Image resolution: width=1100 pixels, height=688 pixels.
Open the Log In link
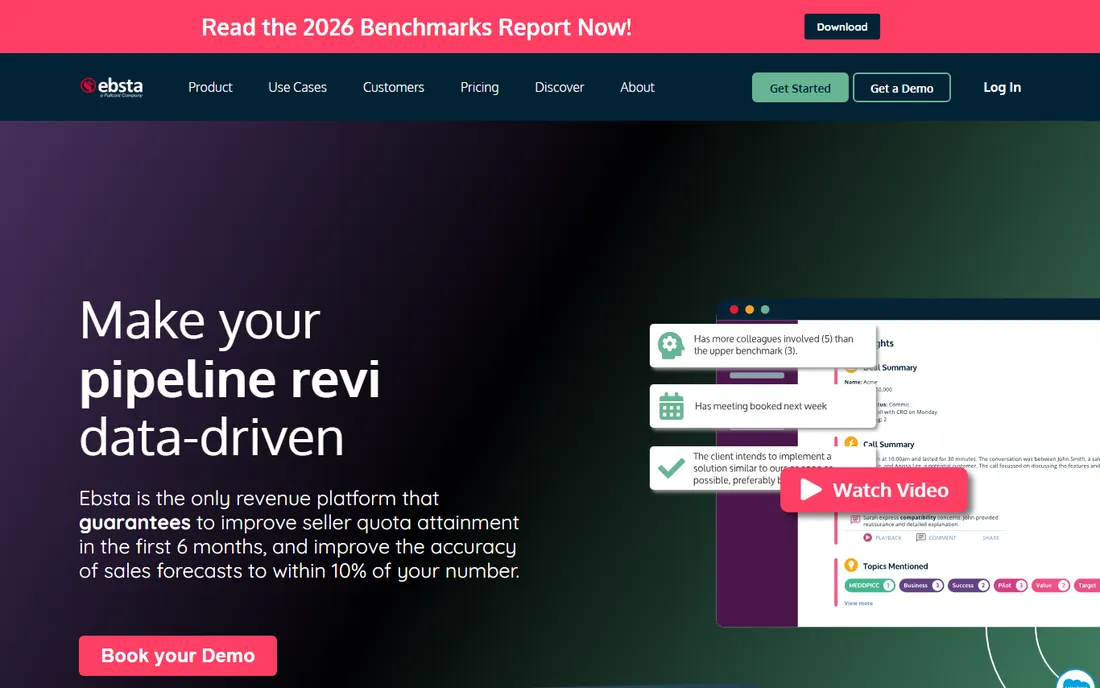tap(1002, 87)
